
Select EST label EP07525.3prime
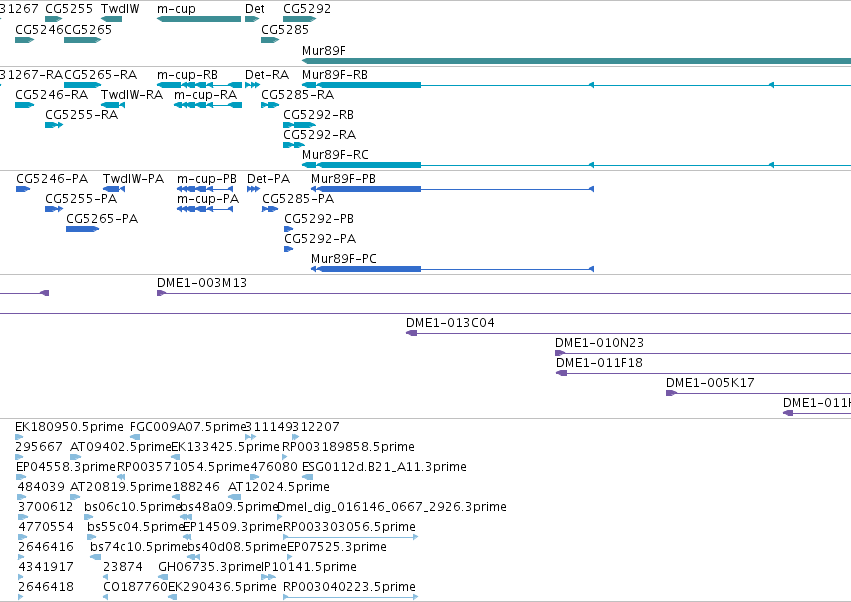point(336,547)
